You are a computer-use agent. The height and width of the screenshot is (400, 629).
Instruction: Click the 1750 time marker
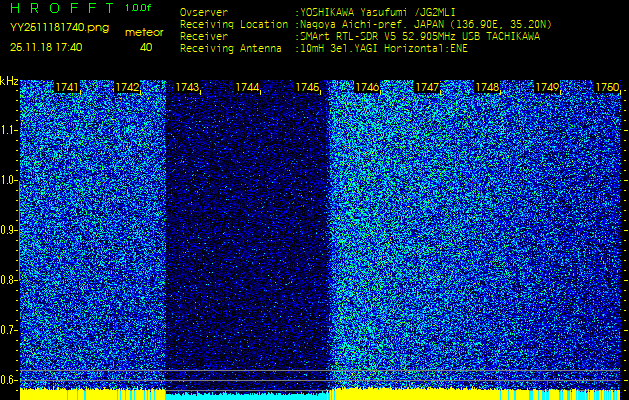point(607,87)
